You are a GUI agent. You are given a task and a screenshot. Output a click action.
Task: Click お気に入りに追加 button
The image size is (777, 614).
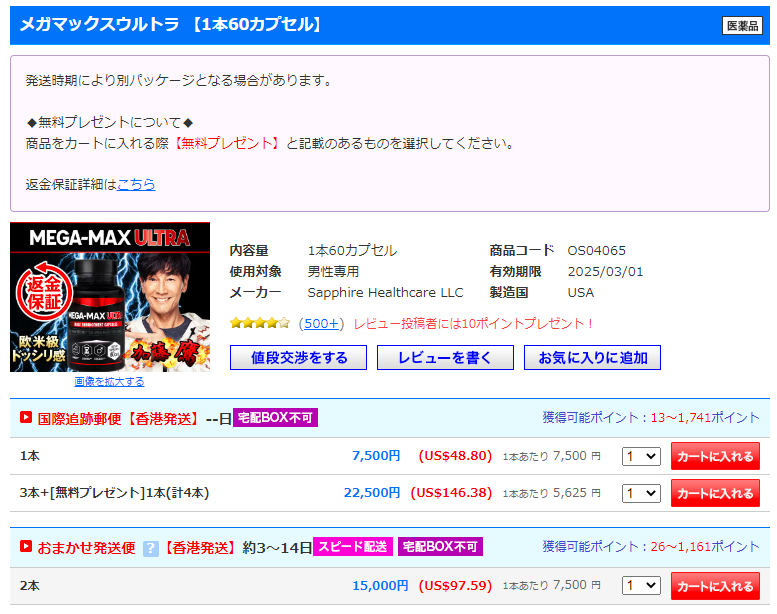(x=592, y=358)
